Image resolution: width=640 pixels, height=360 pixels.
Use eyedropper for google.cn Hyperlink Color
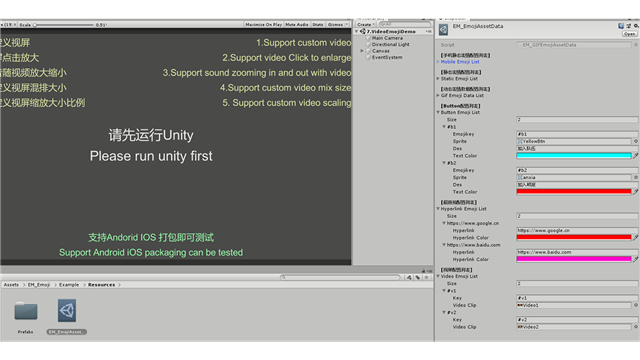coord(636,238)
